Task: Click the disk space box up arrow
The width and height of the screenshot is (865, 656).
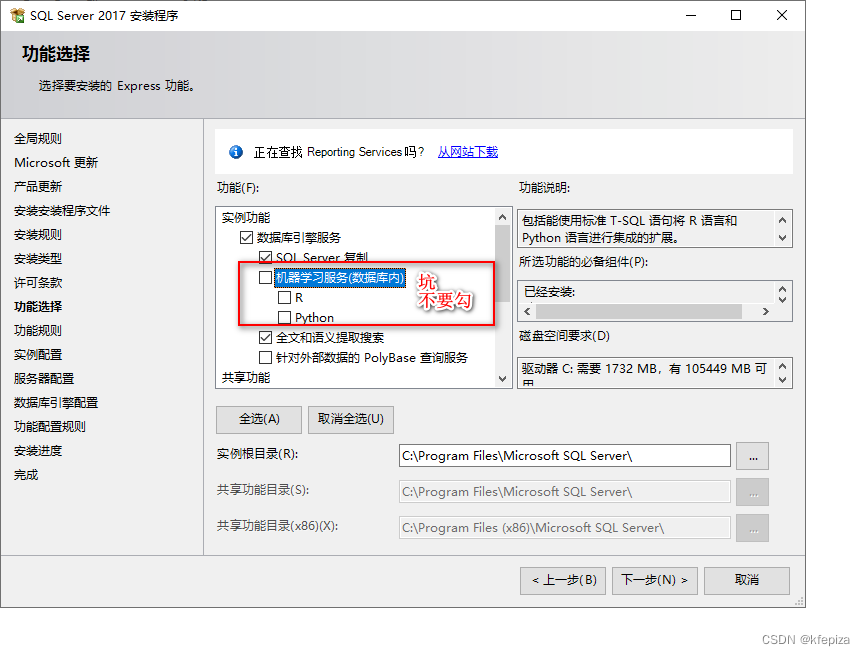Action: pos(782,366)
